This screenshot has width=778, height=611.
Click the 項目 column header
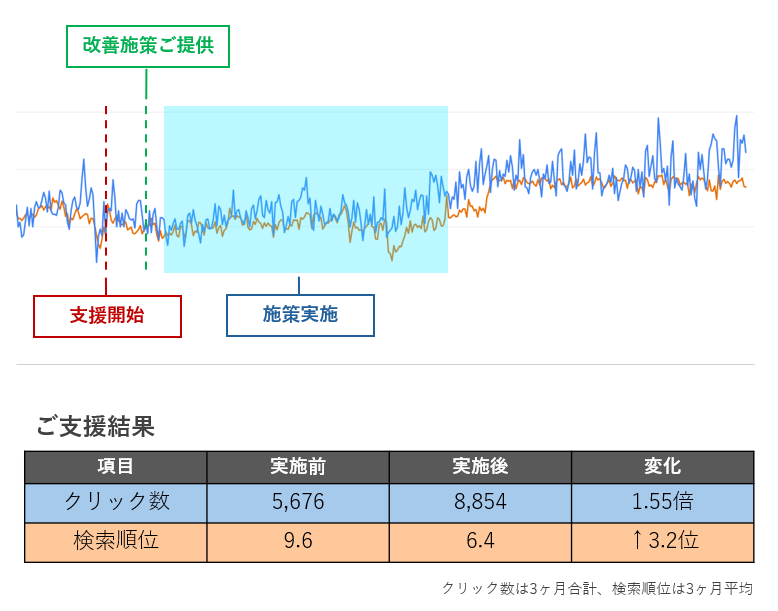116,467
